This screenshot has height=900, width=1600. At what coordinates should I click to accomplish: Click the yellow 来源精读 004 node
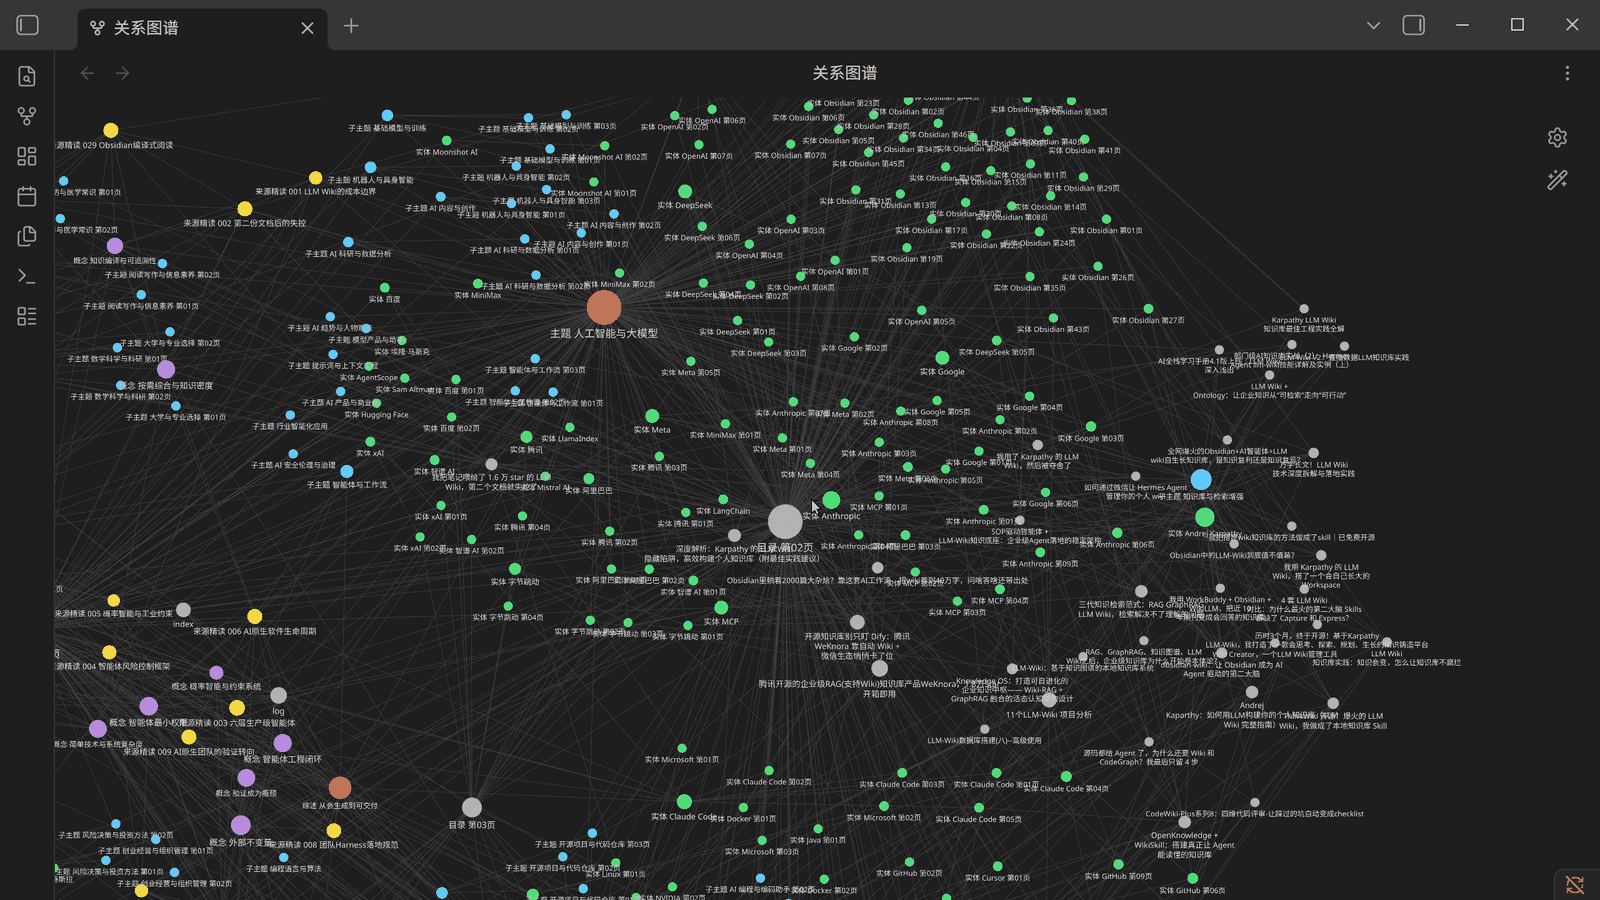(109, 652)
